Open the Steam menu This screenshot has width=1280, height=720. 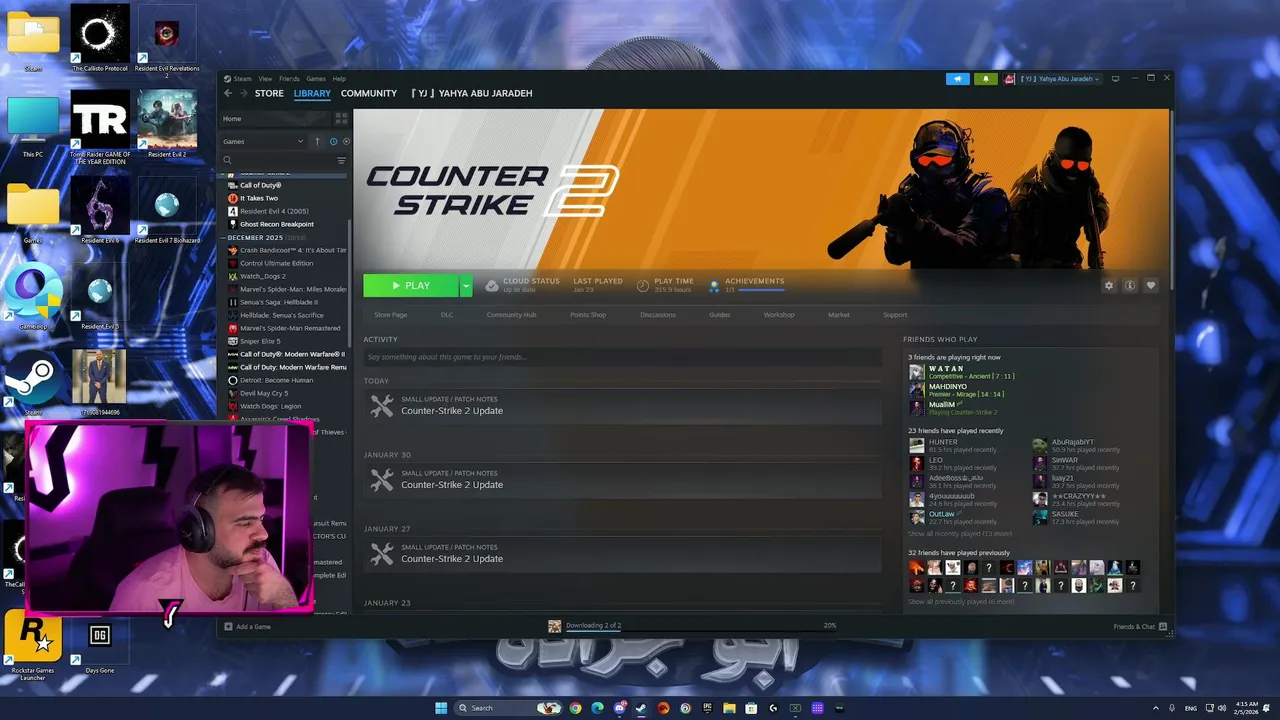coord(241,78)
